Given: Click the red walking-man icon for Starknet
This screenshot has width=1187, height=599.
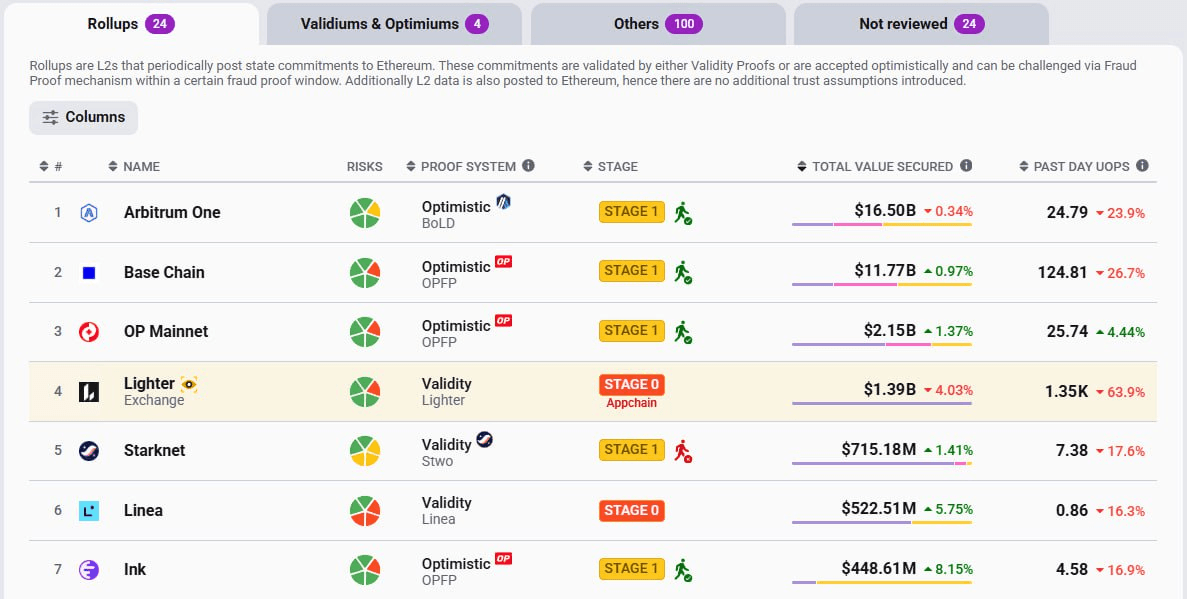Looking at the screenshot, I should [x=683, y=451].
